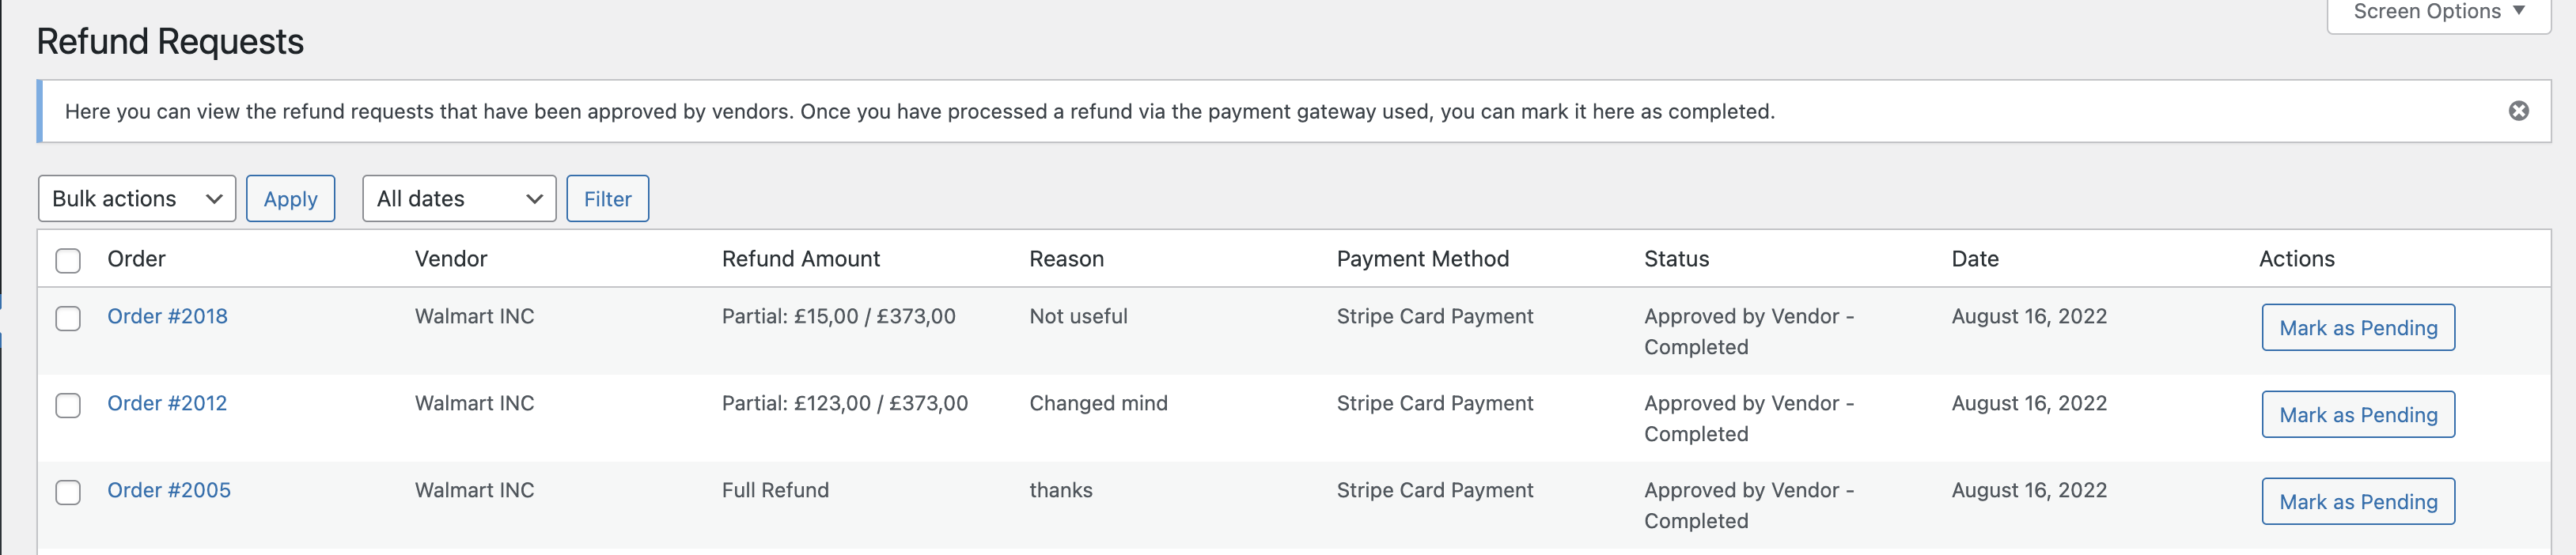Tick the select-all checkbox in header
The width and height of the screenshot is (2576, 555).
click(x=68, y=261)
